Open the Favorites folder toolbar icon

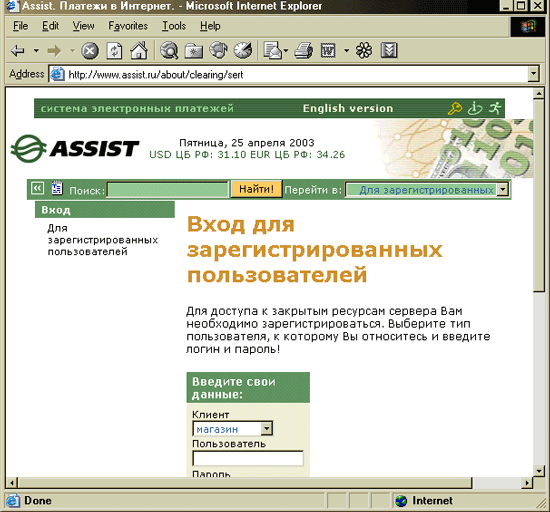[194, 51]
